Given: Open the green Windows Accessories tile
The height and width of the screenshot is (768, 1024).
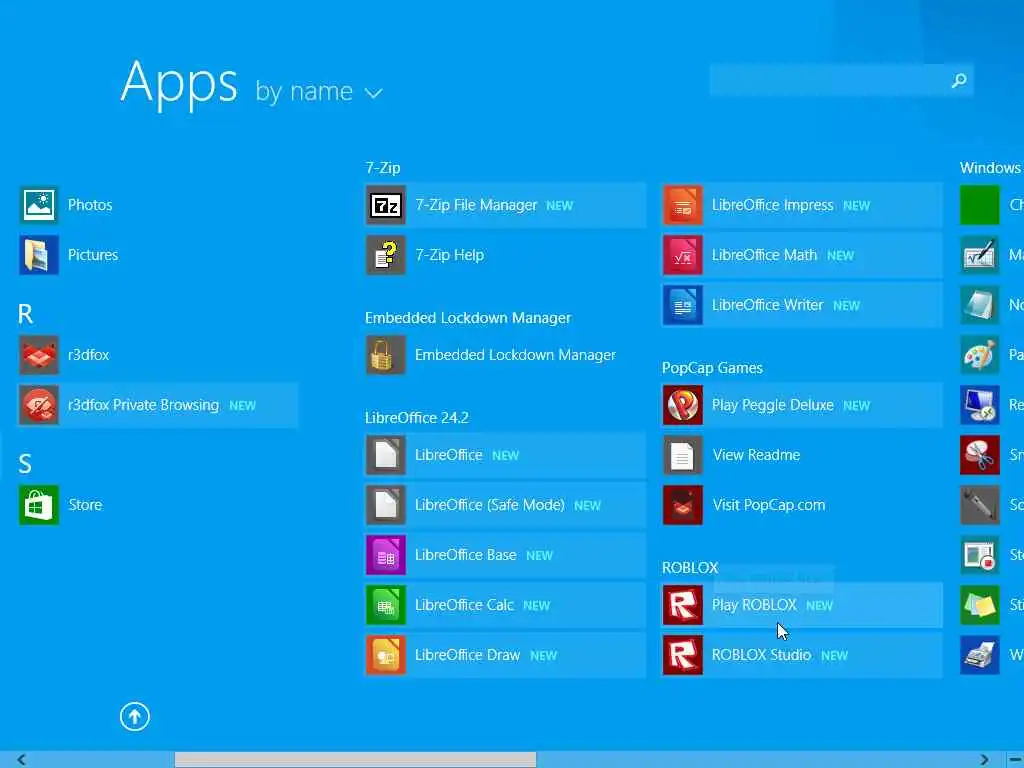Looking at the screenshot, I should (x=980, y=205).
